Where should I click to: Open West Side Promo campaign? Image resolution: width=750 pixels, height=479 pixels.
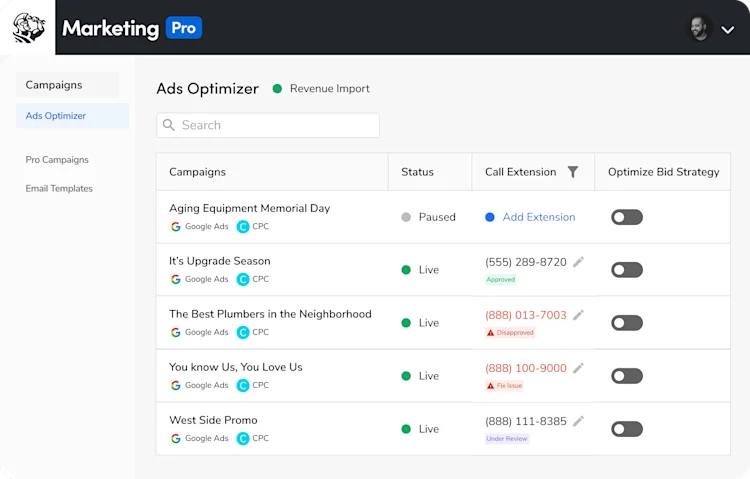tap(213, 420)
